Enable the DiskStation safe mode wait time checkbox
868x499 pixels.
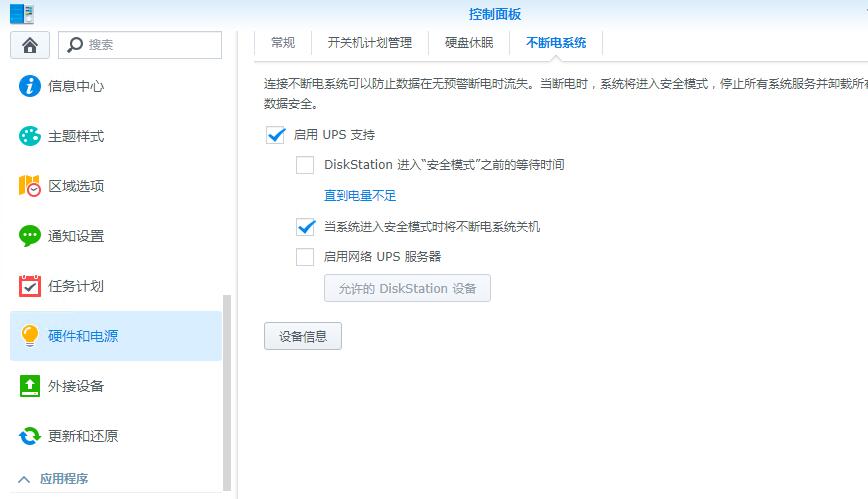(305, 165)
